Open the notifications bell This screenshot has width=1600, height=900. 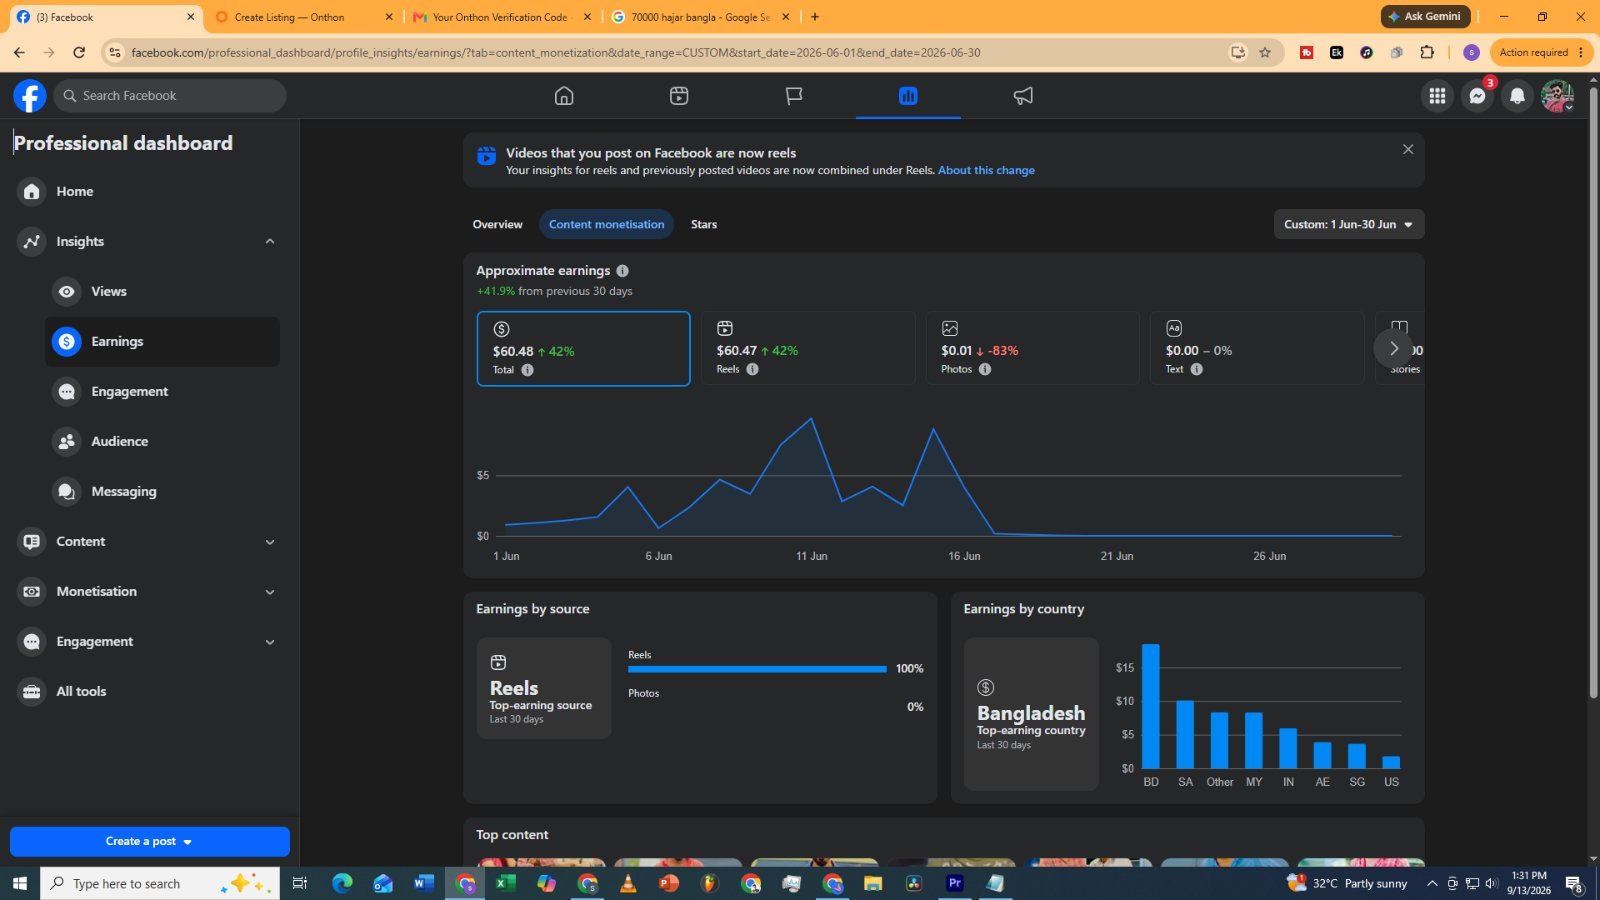click(x=1517, y=96)
